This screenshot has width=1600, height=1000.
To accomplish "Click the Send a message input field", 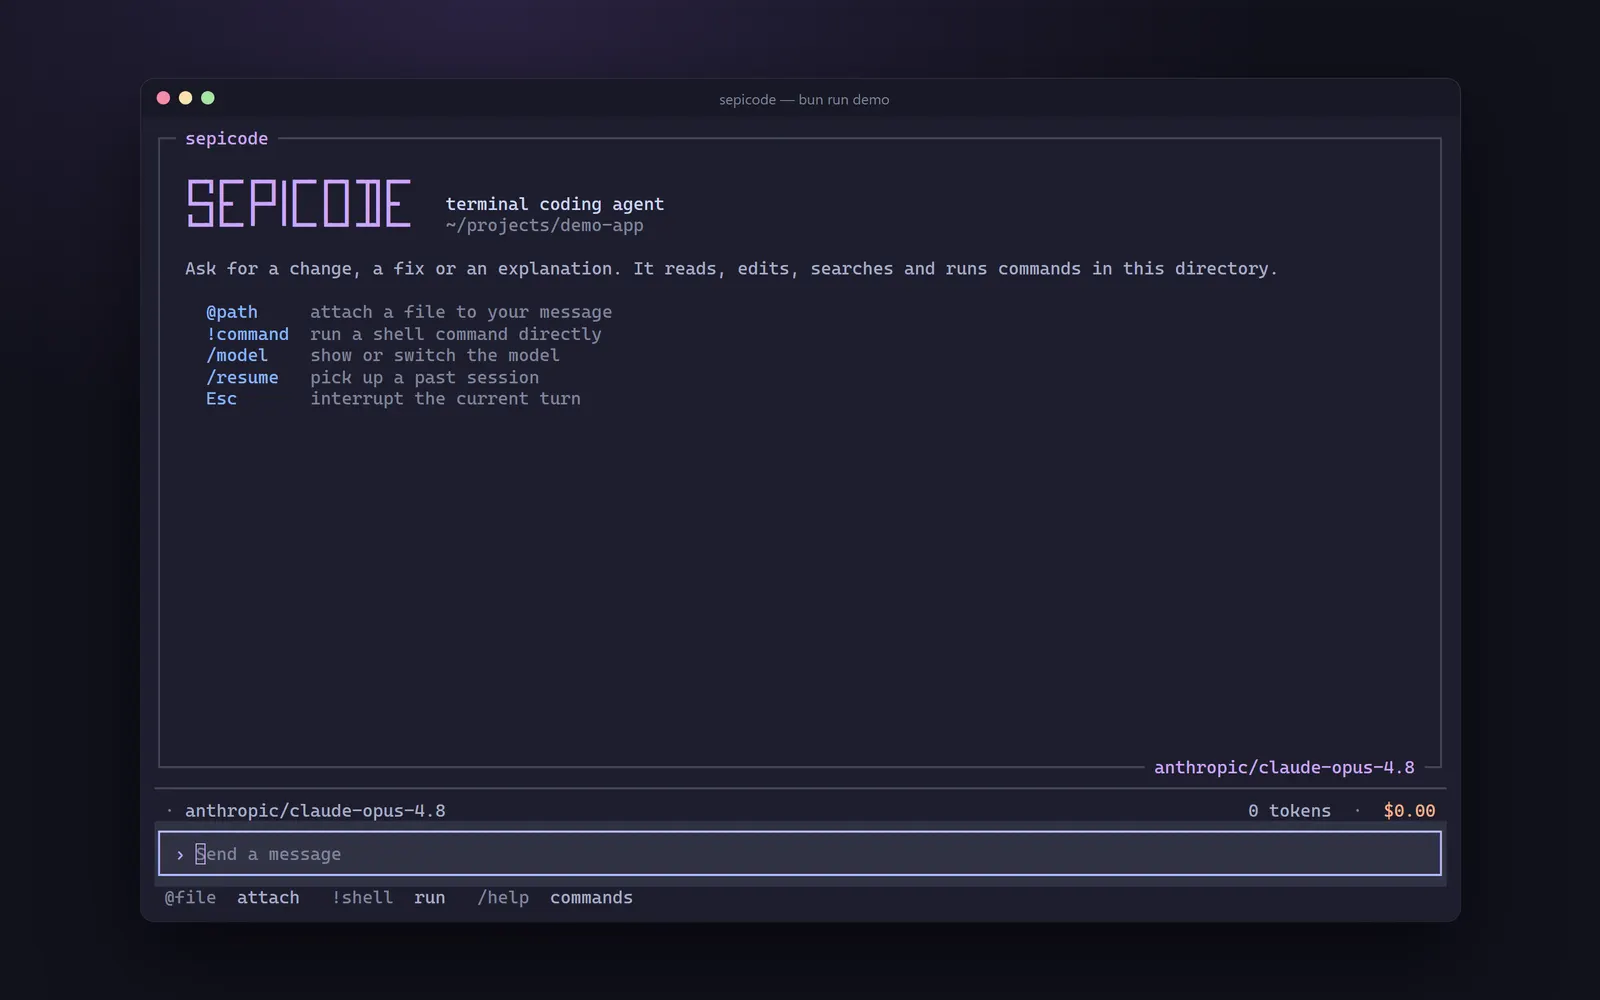I will point(799,853).
